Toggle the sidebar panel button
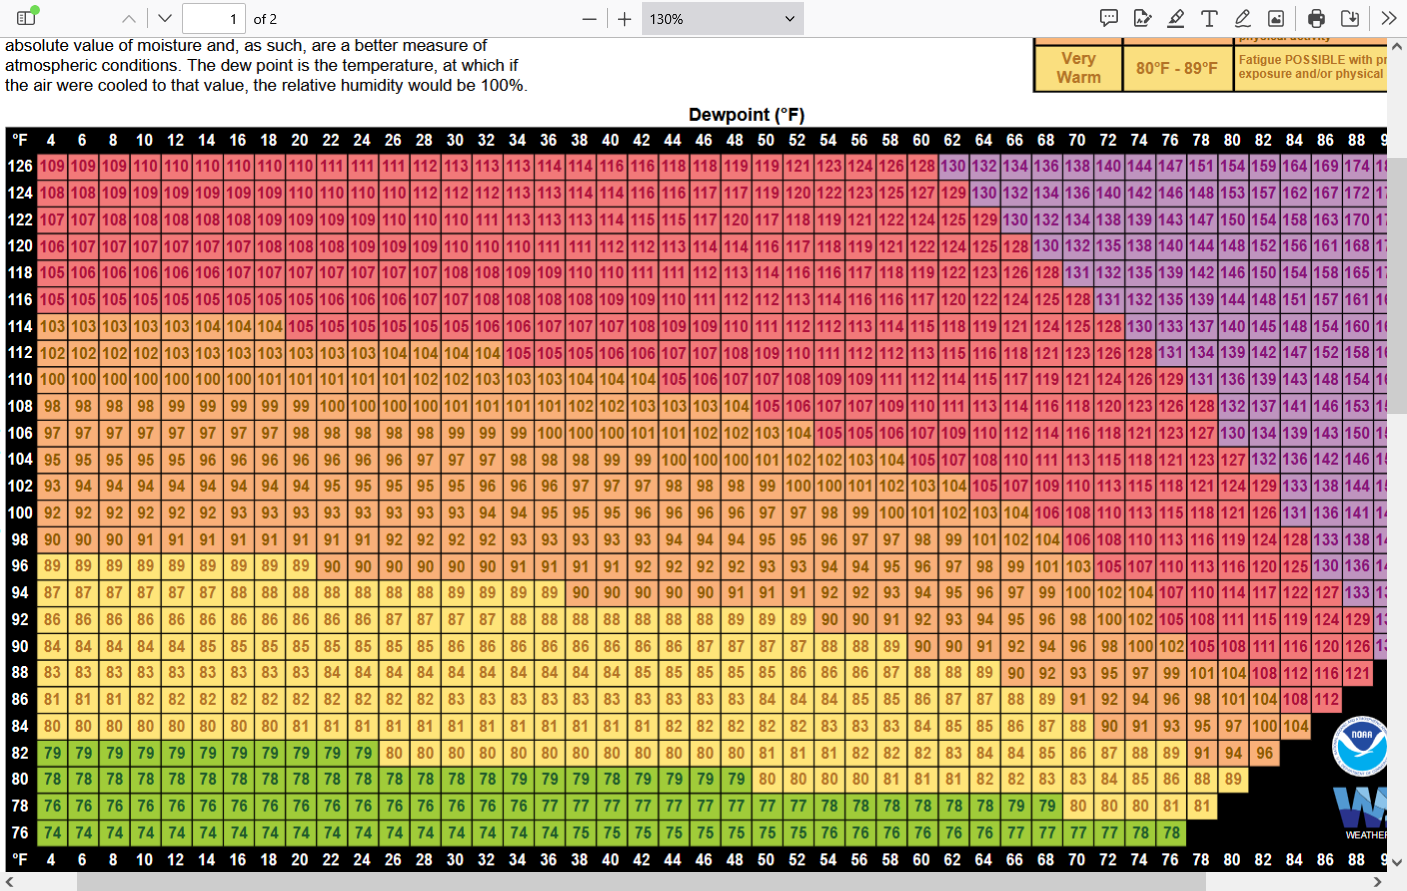 pos(27,18)
